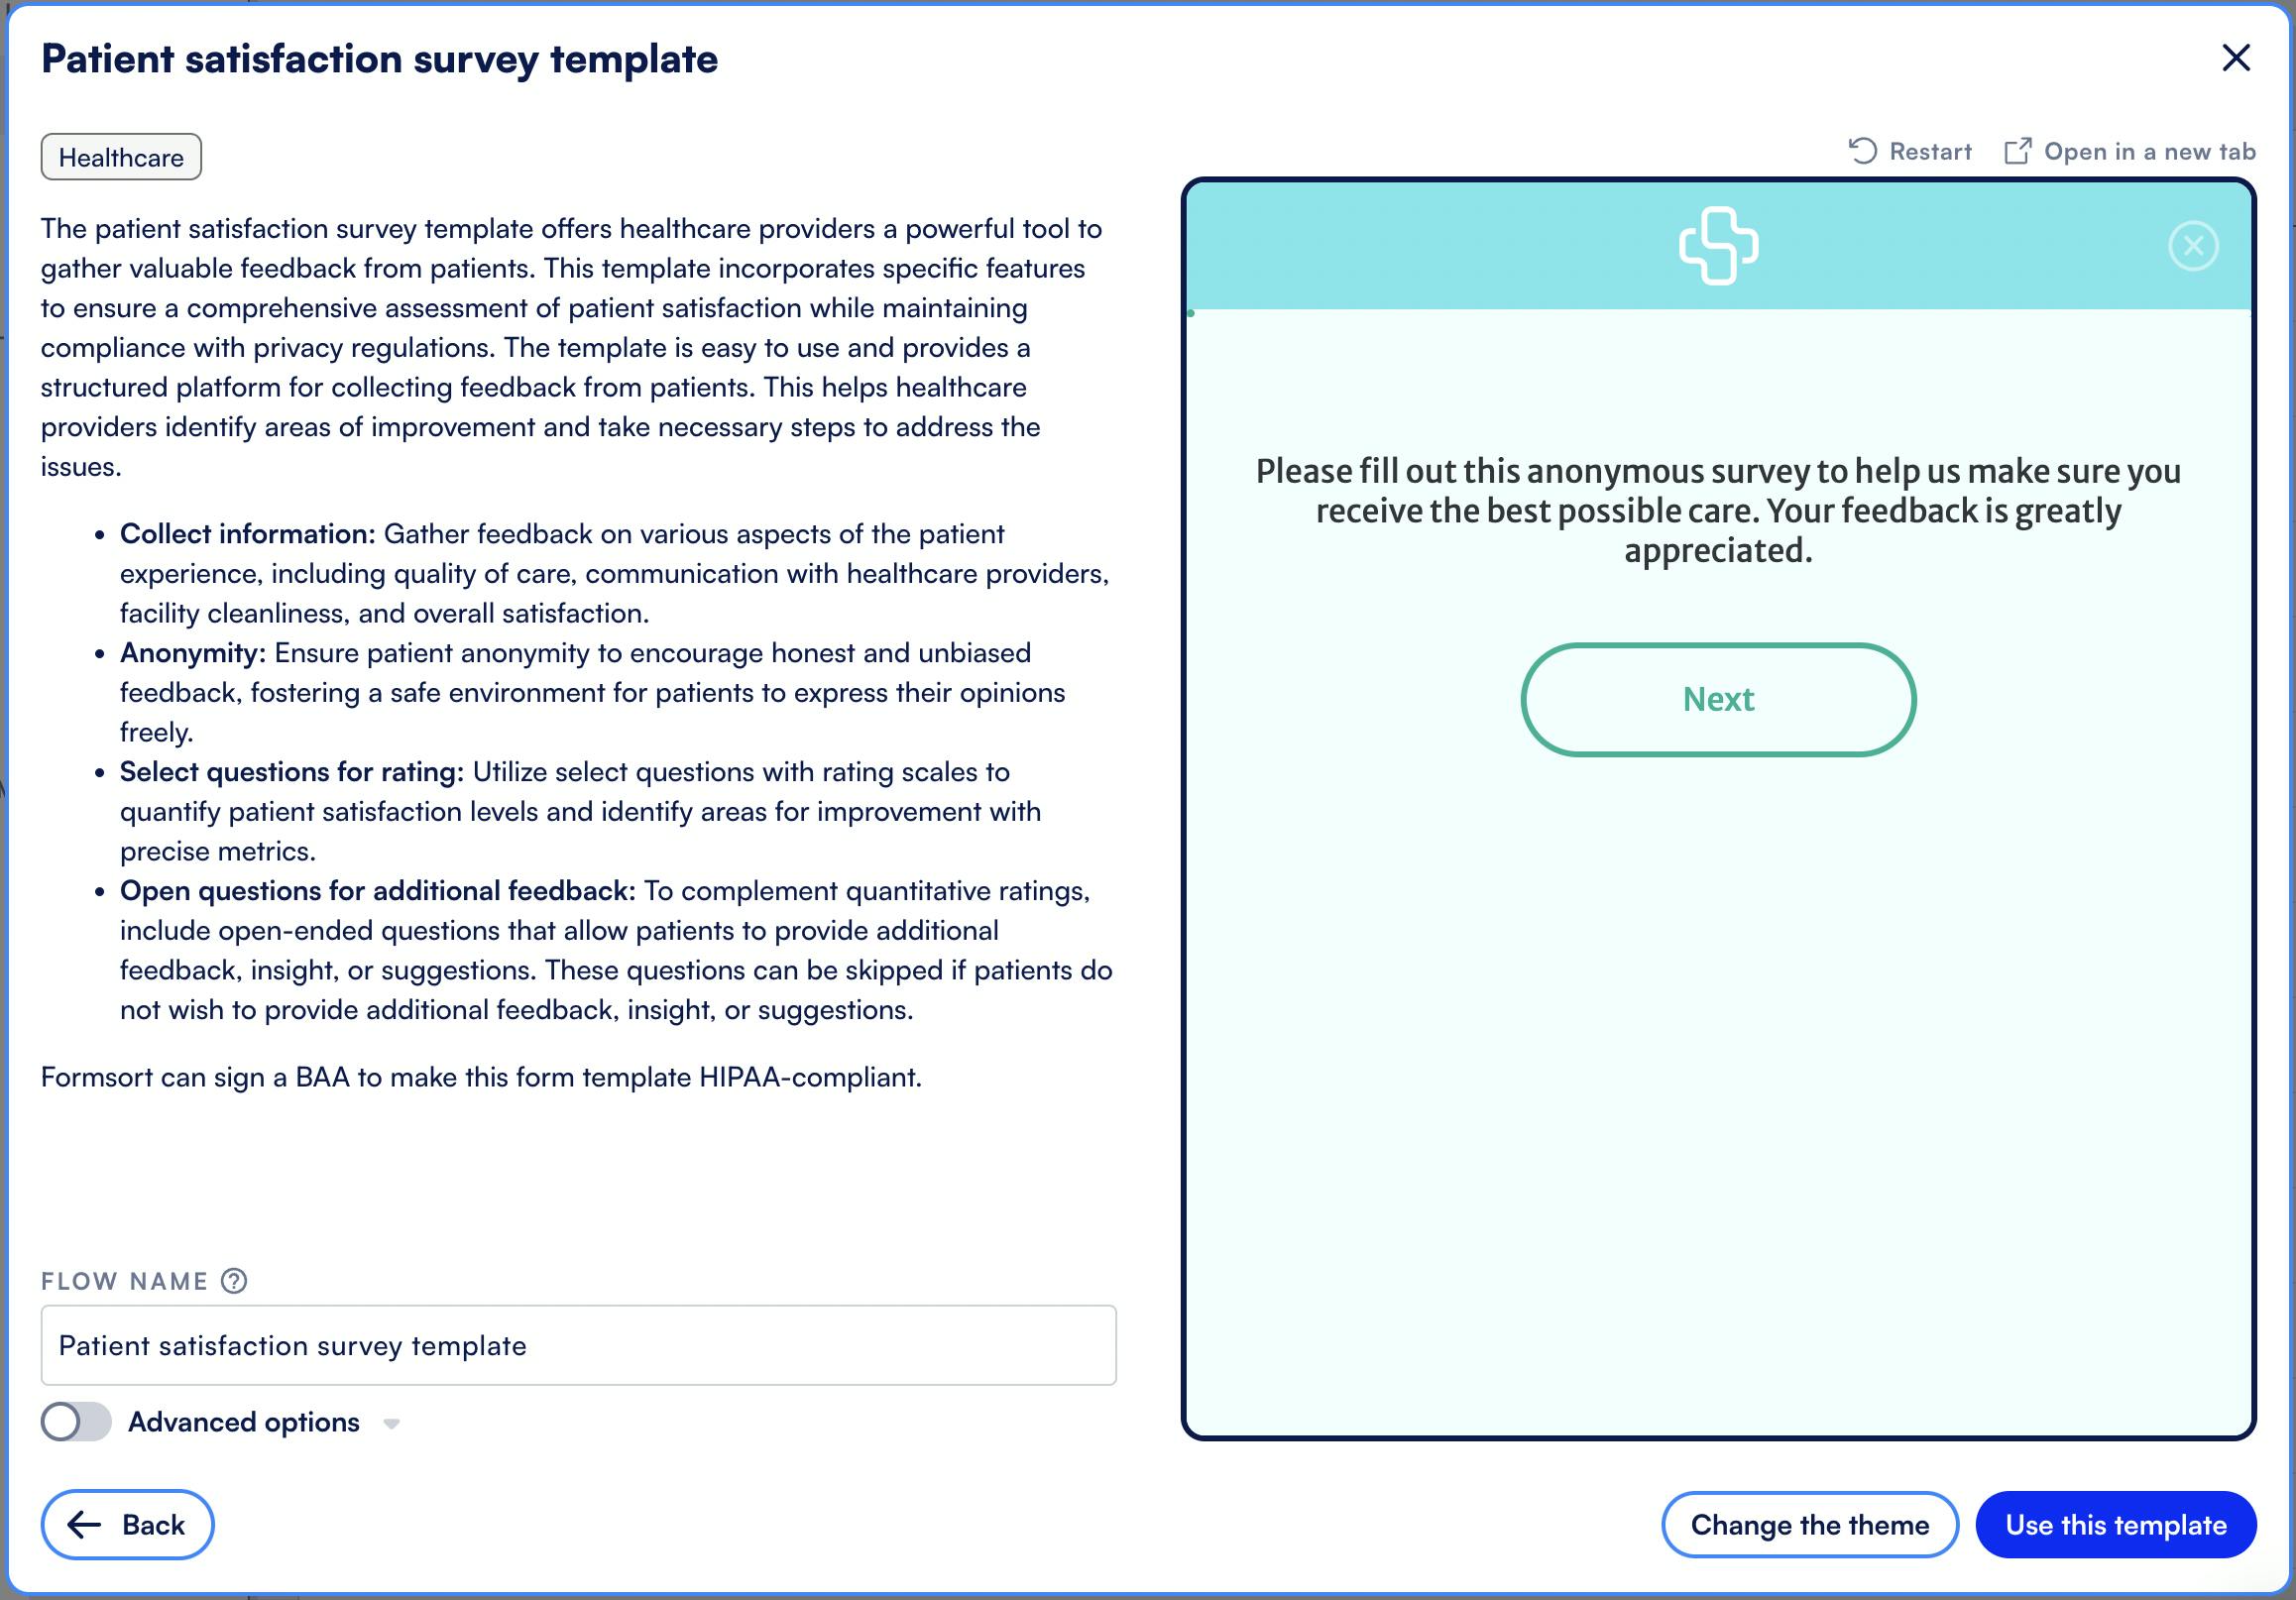Click the close icon inside survey preview
Viewport: 2296px width, 1600px height.
click(x=2193, y=243)
